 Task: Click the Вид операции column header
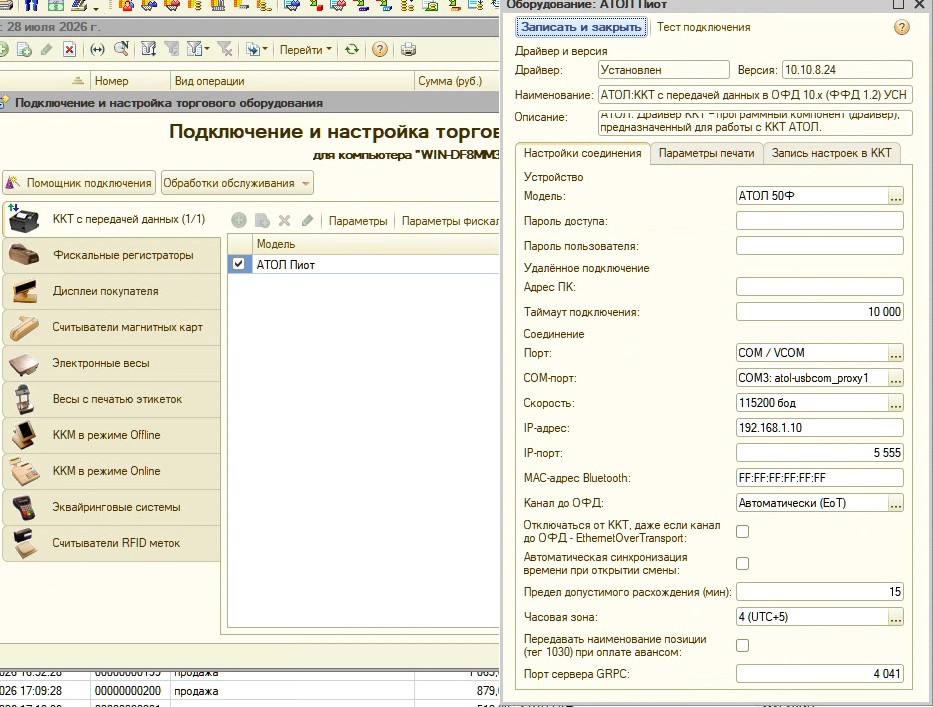click(292, 81)
